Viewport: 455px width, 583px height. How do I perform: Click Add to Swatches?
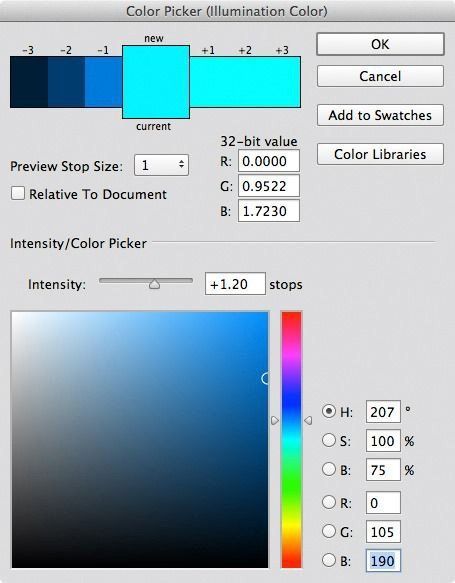[380, 115]
